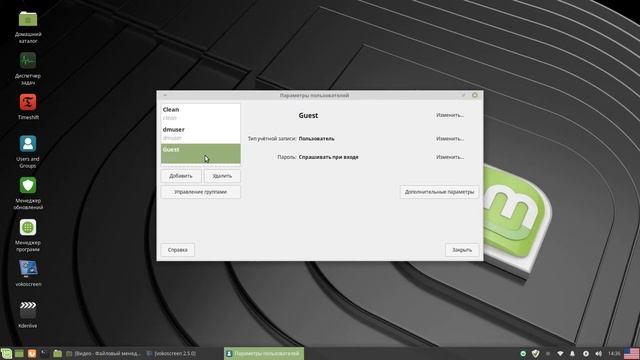Click the bold Guest name heading
The height and width of the screenshot is (360, 640).
[x=308, y=116]
